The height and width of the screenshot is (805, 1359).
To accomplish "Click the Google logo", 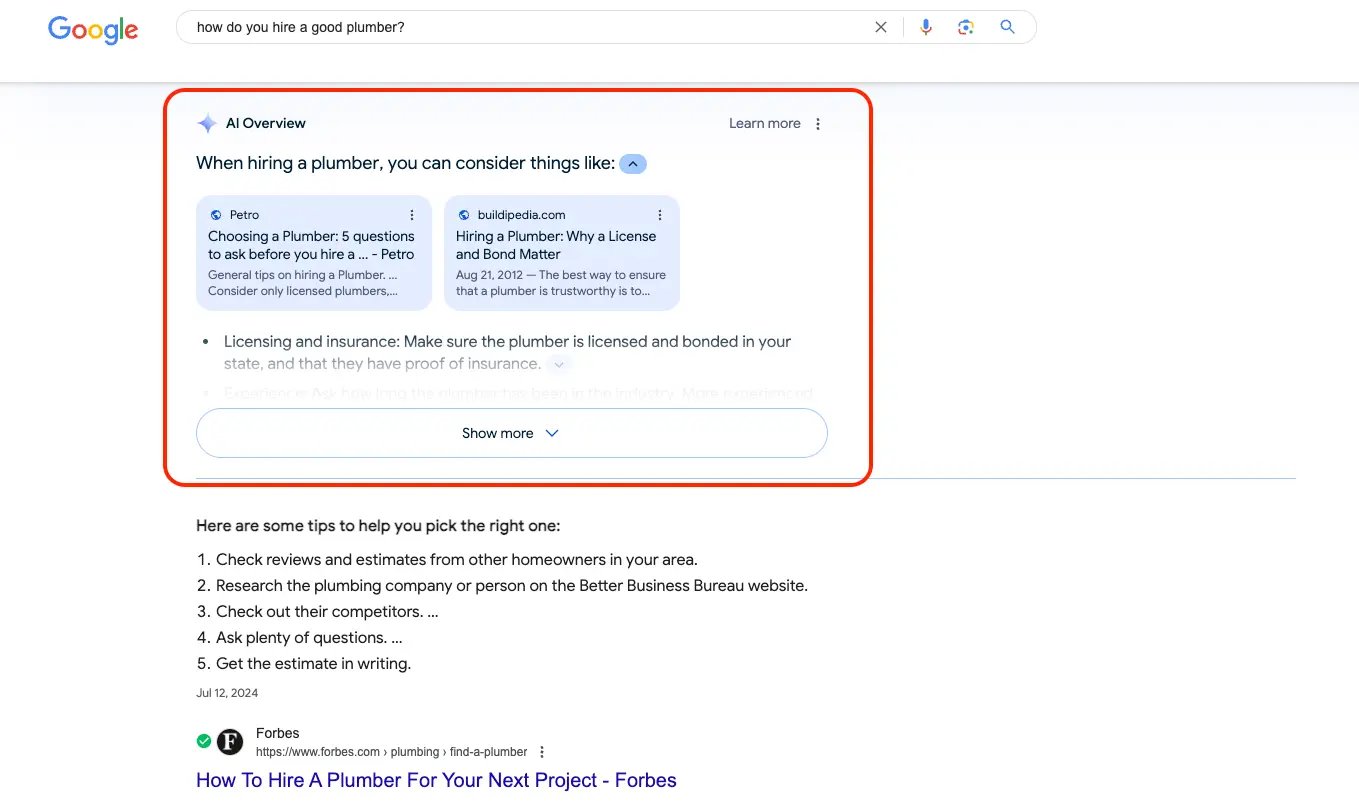I will click(x=93, y=29).
